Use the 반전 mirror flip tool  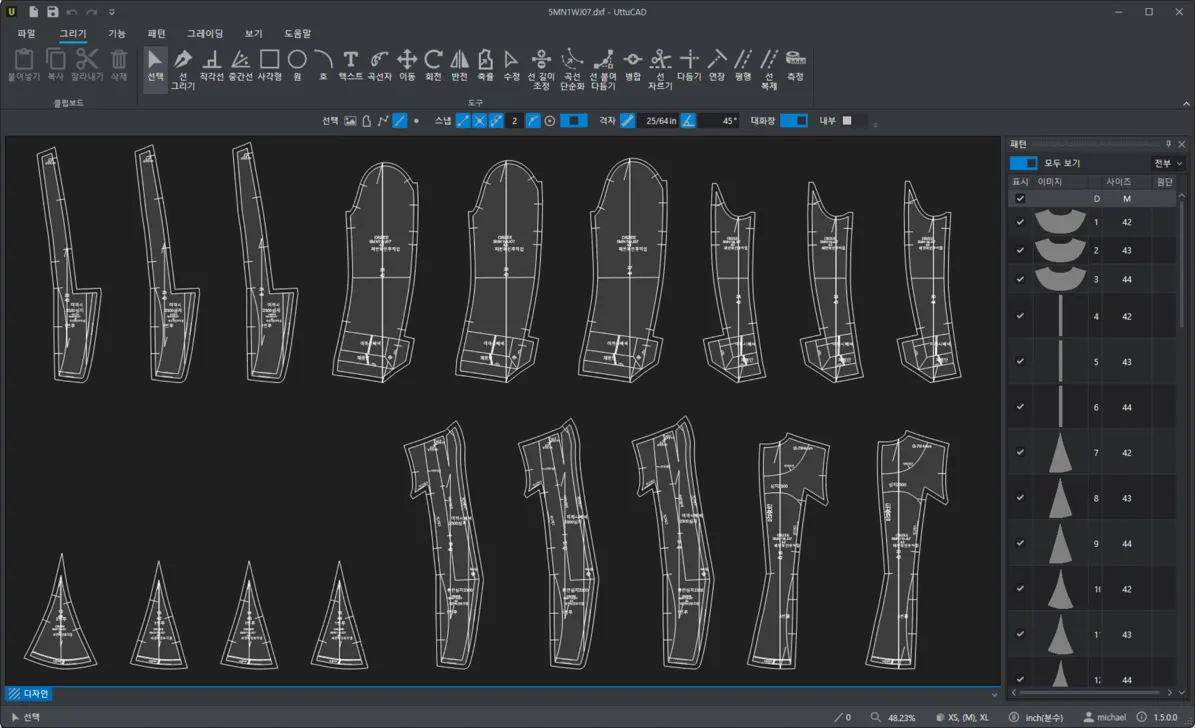click(x=459, y=65)
